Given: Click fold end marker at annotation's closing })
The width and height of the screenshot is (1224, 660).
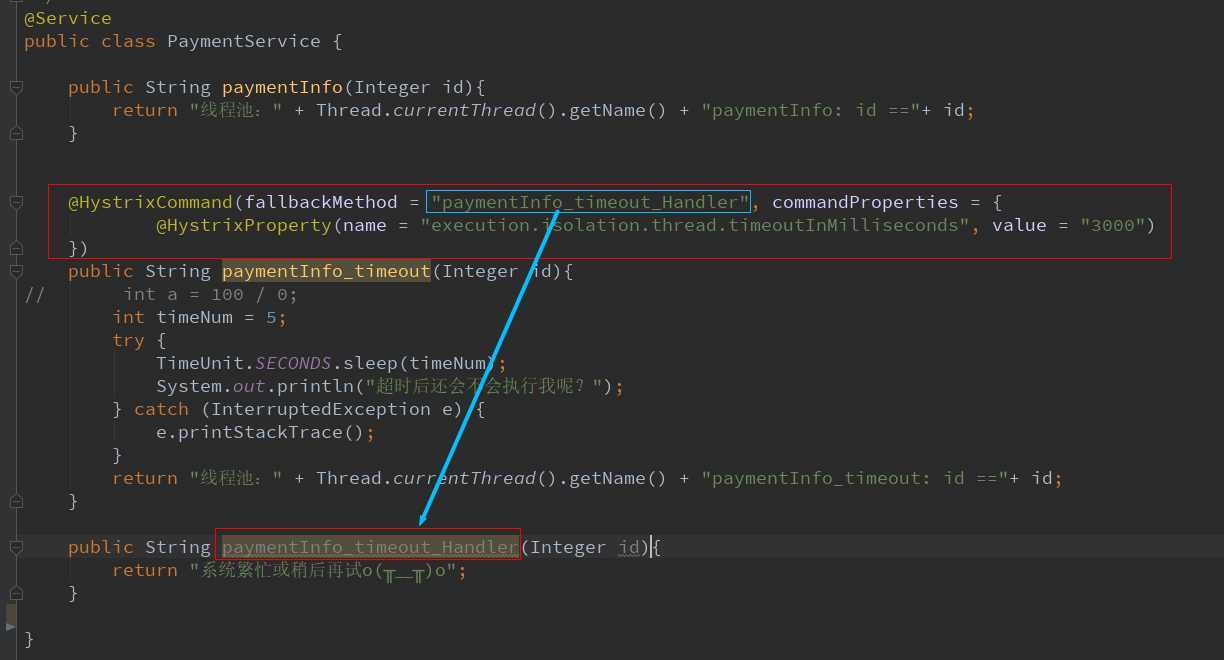Looking at the screenshot, I should click(16, 248).
